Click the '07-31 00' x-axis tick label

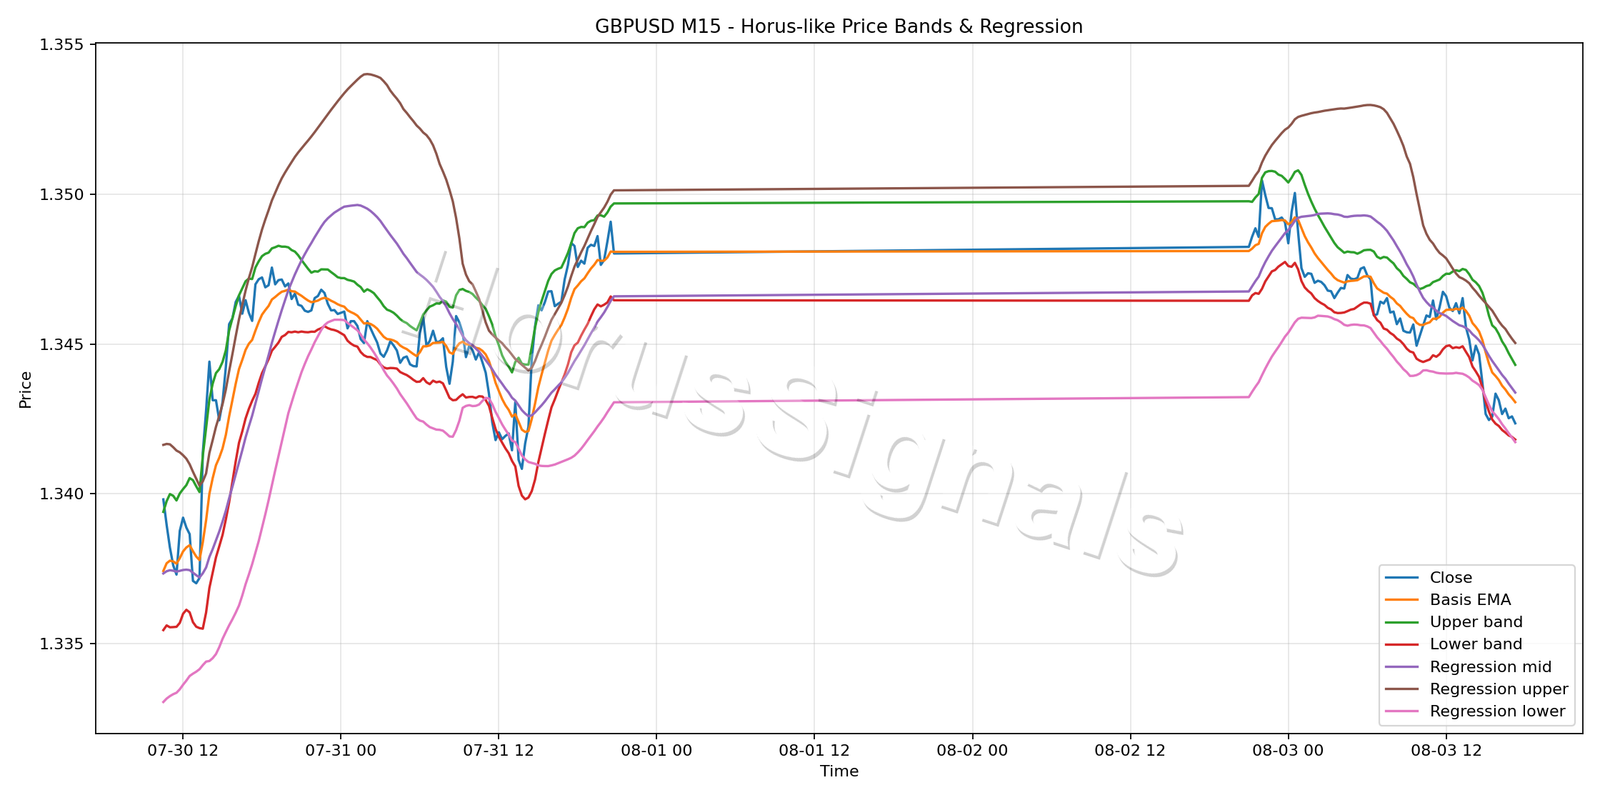[340, 750]
